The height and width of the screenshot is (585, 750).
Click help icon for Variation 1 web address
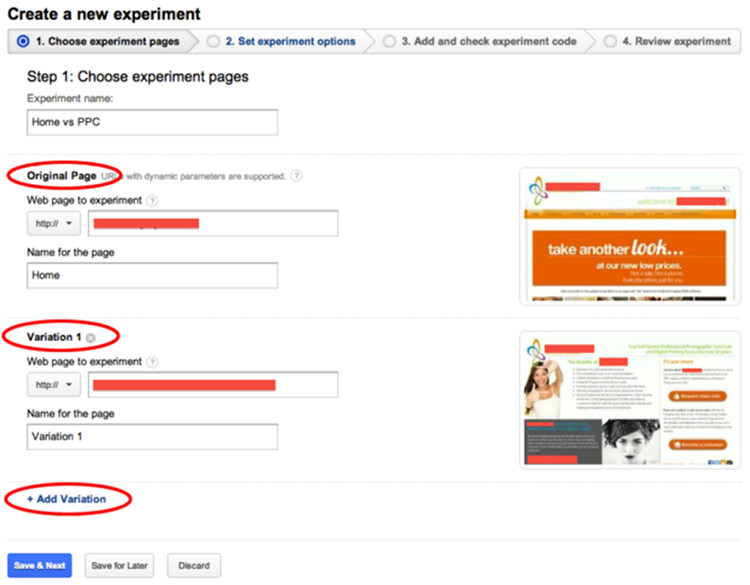tap(152, 362)
